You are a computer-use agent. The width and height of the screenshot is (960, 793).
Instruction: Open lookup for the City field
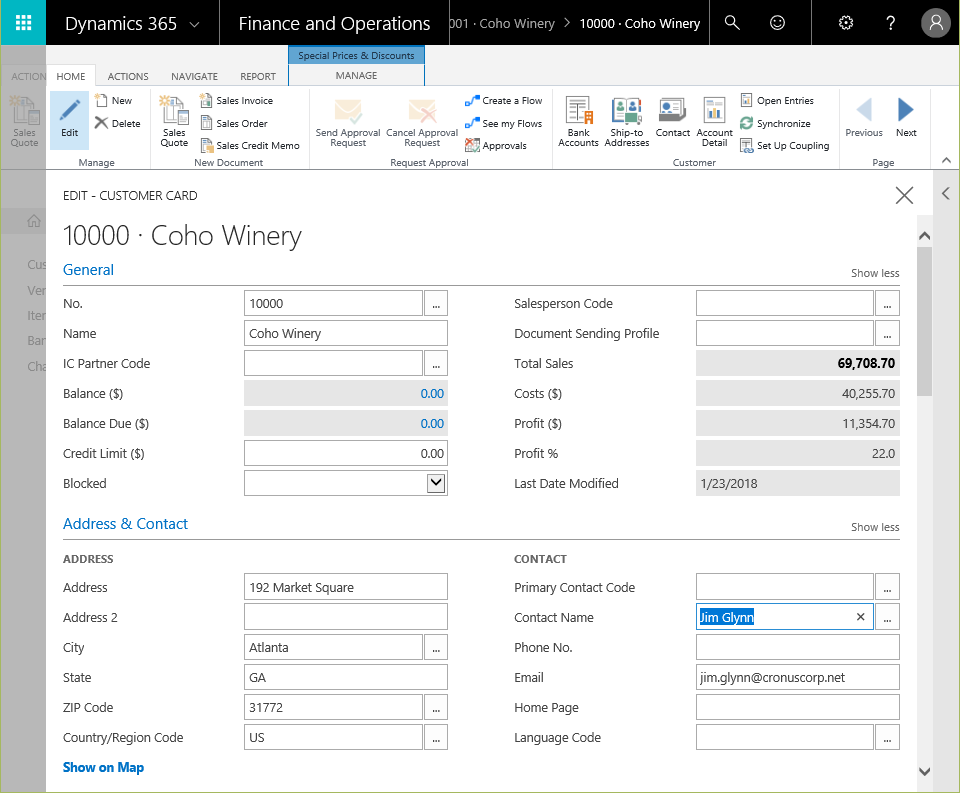click(435, 648)
